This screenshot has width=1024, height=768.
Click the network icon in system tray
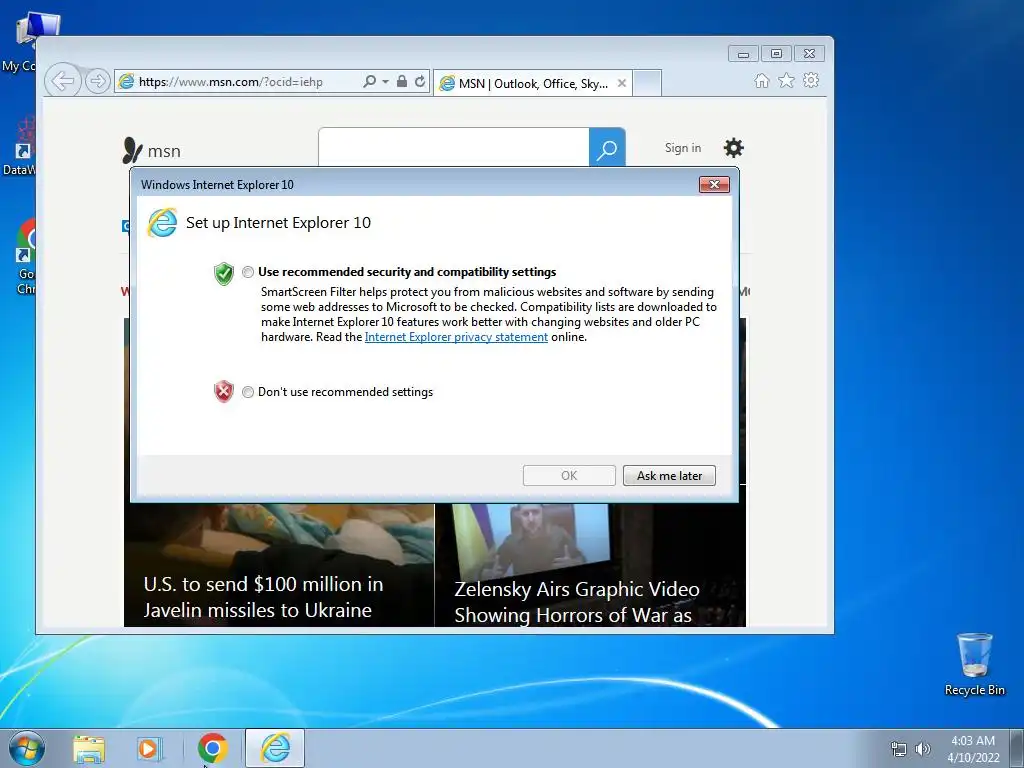point(899,749)
